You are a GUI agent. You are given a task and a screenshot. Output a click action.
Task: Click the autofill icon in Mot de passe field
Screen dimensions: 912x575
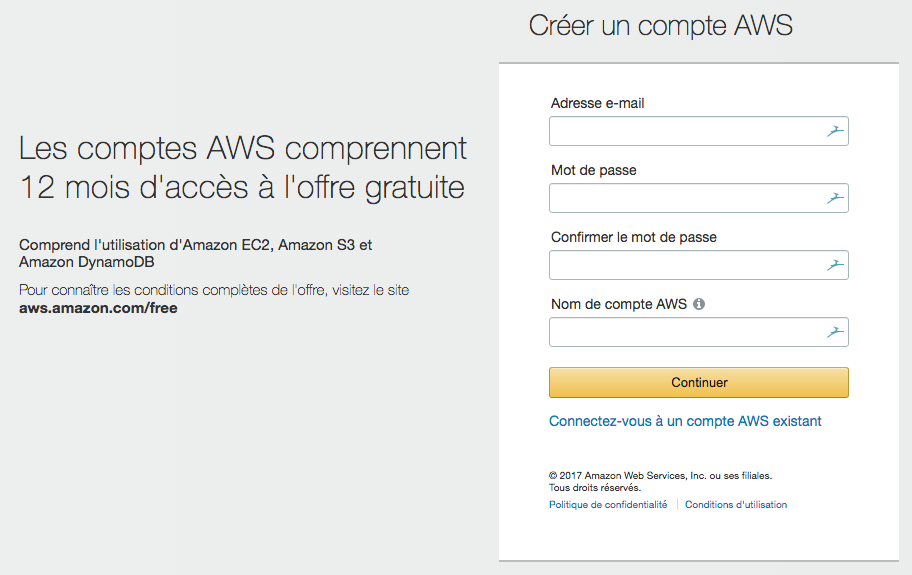[835, 198]
